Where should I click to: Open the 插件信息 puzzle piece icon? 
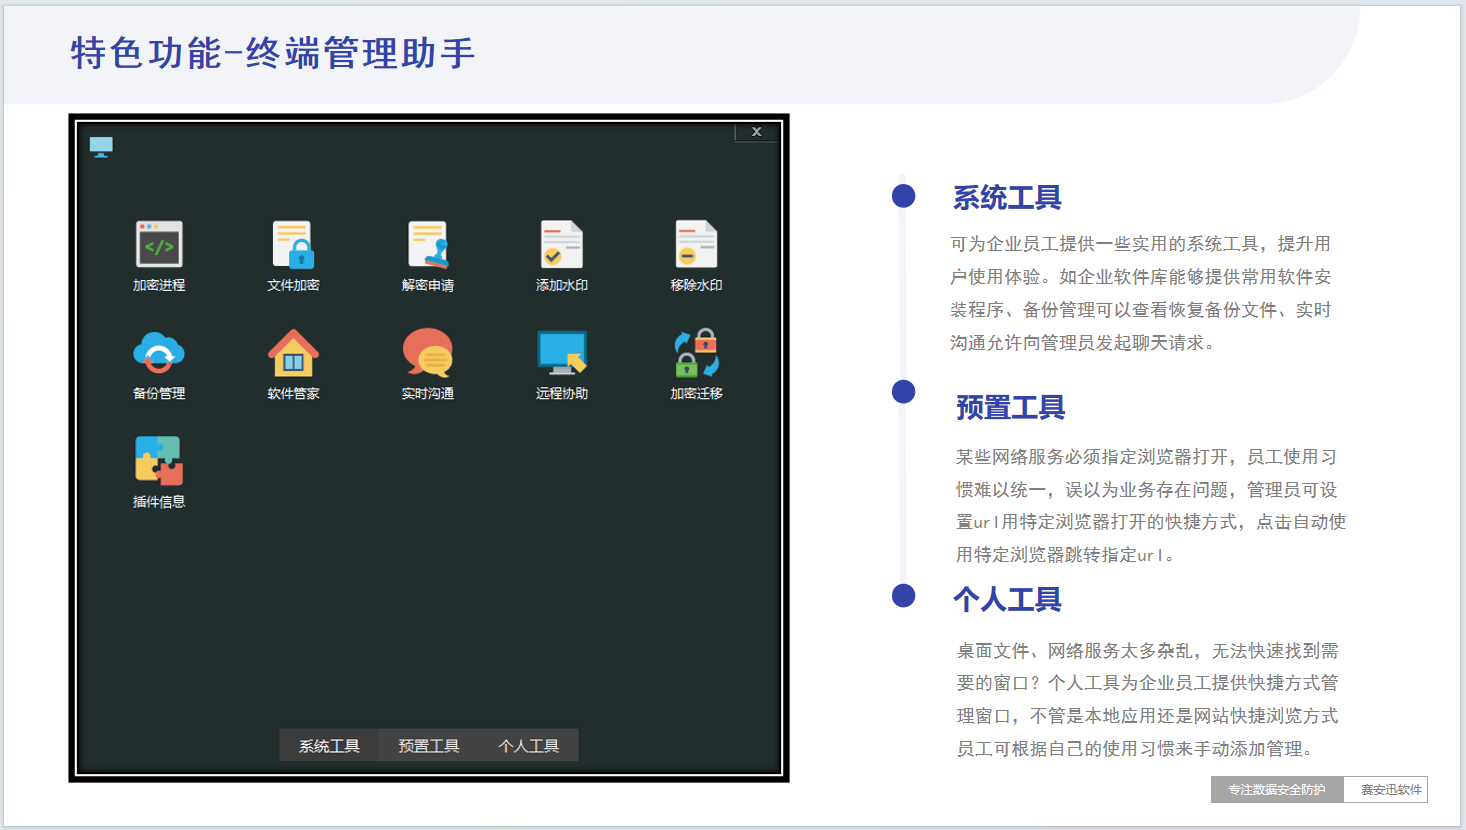159,461
